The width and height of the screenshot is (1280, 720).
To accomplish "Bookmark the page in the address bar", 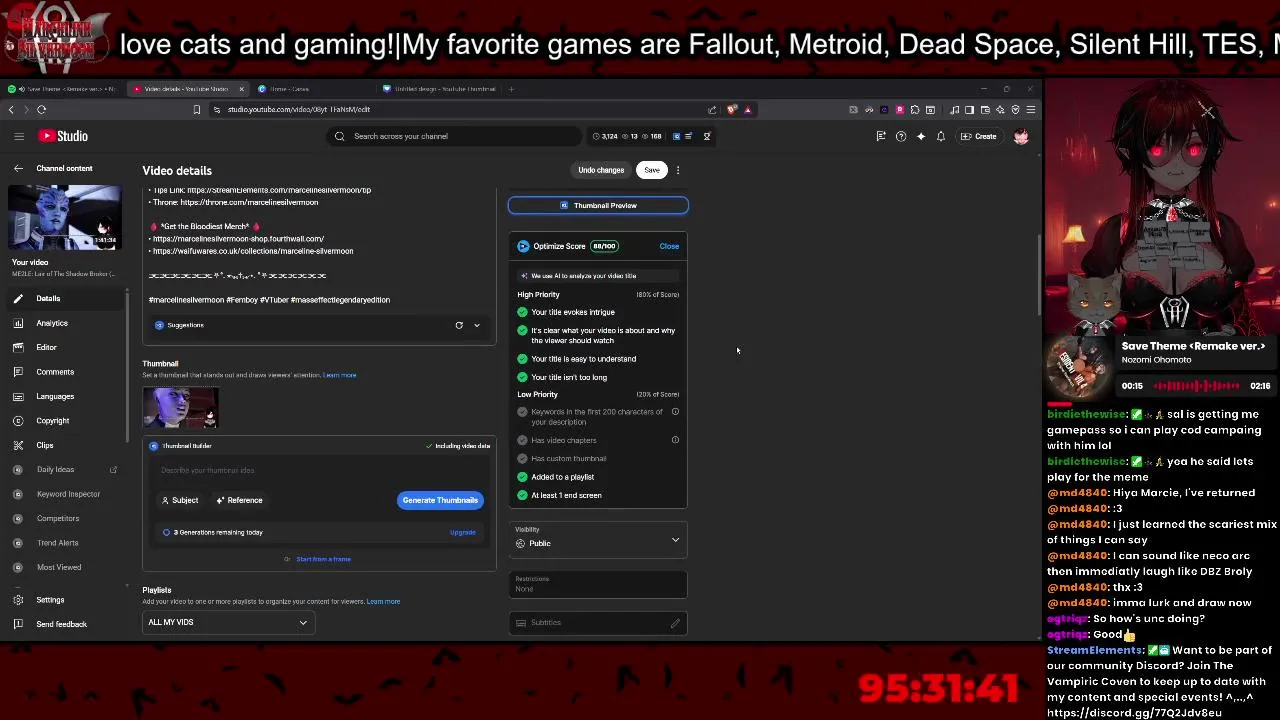I will pos(197,109).
